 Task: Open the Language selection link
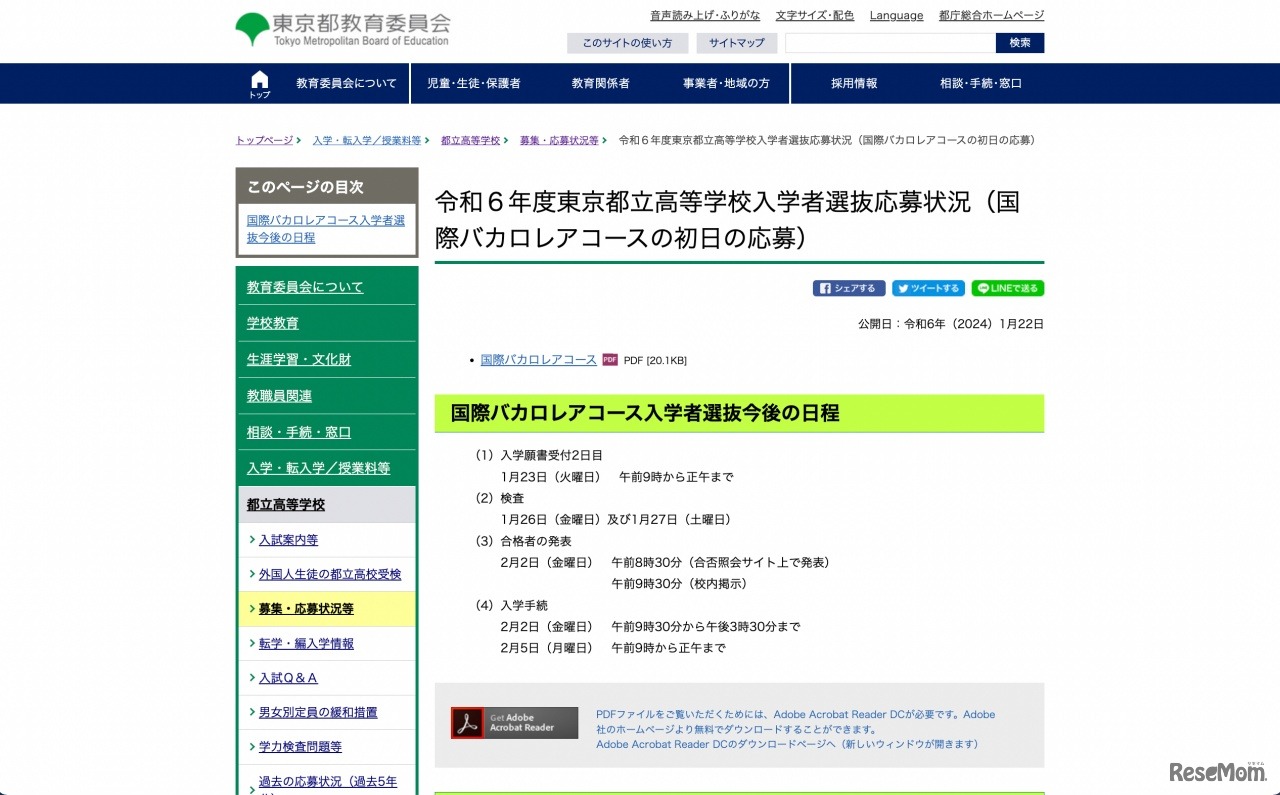click(896, 15)
